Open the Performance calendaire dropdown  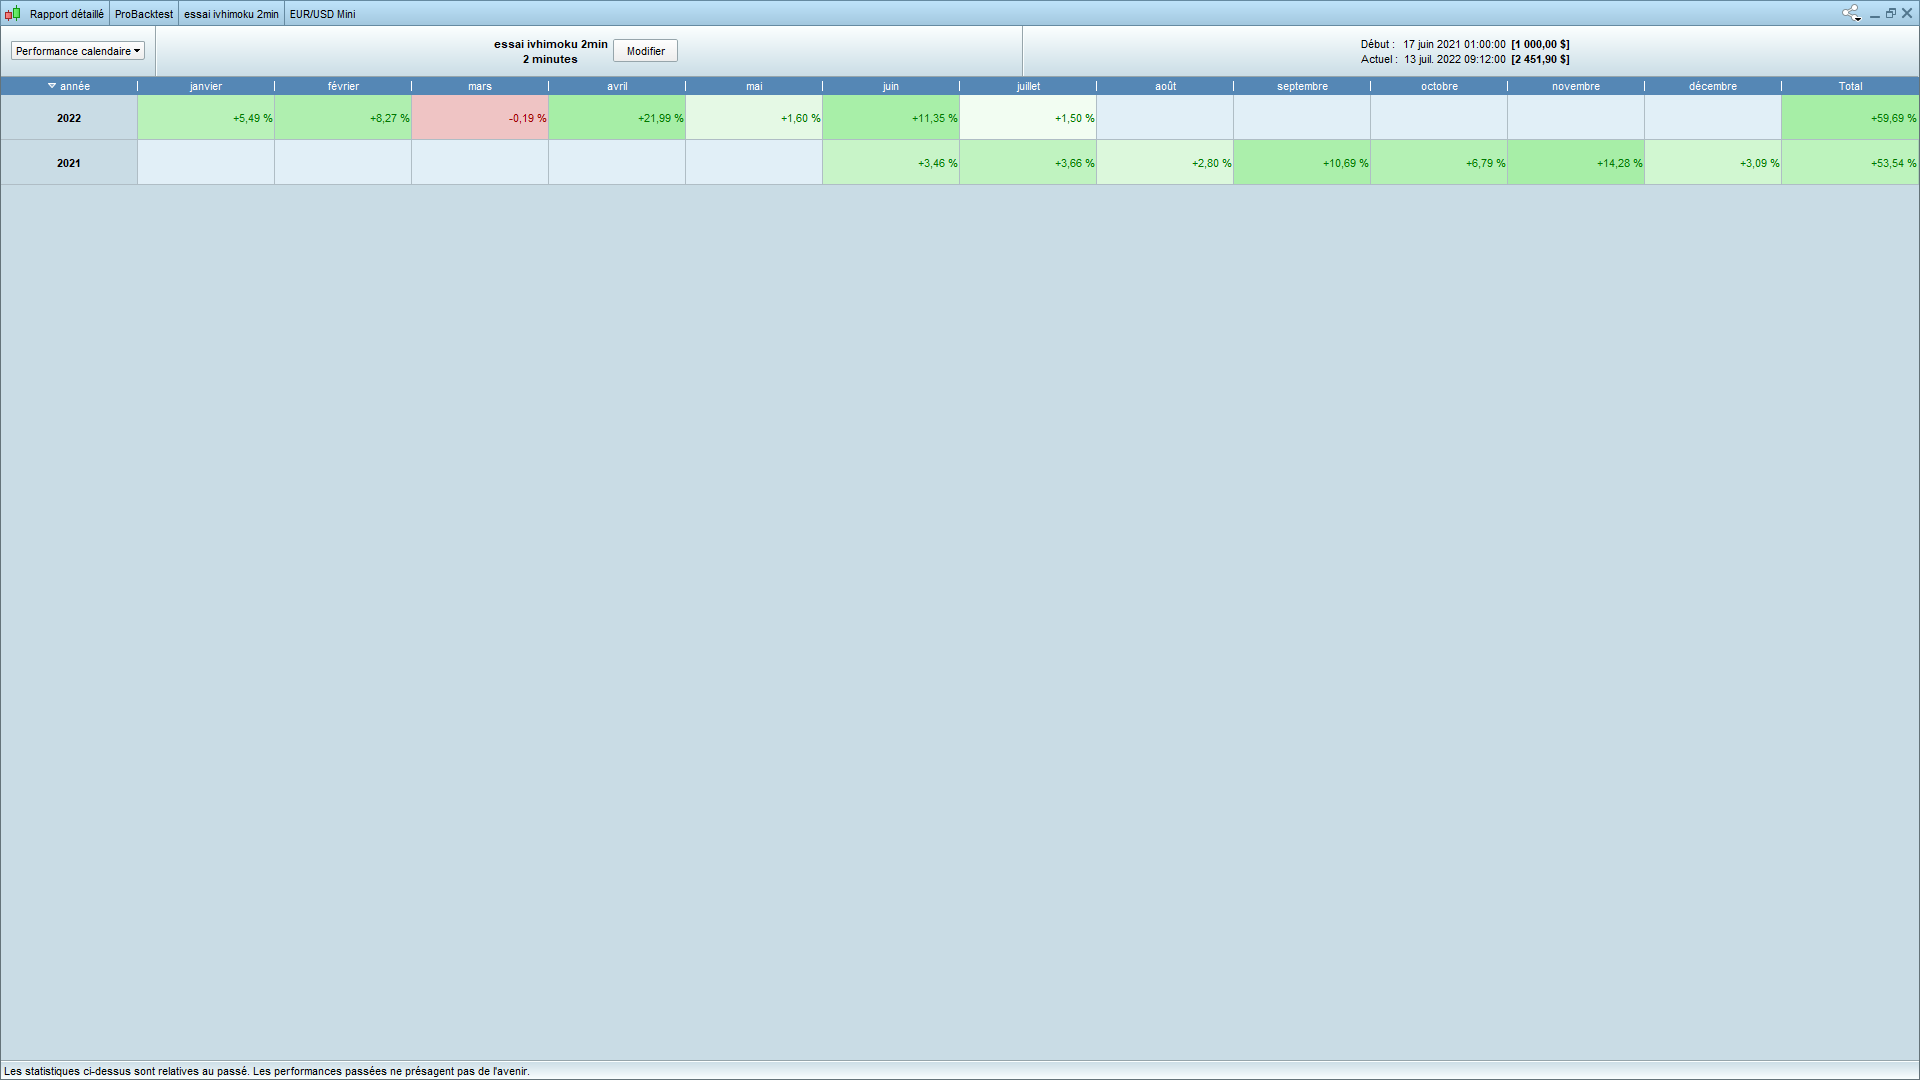[78, 51]
